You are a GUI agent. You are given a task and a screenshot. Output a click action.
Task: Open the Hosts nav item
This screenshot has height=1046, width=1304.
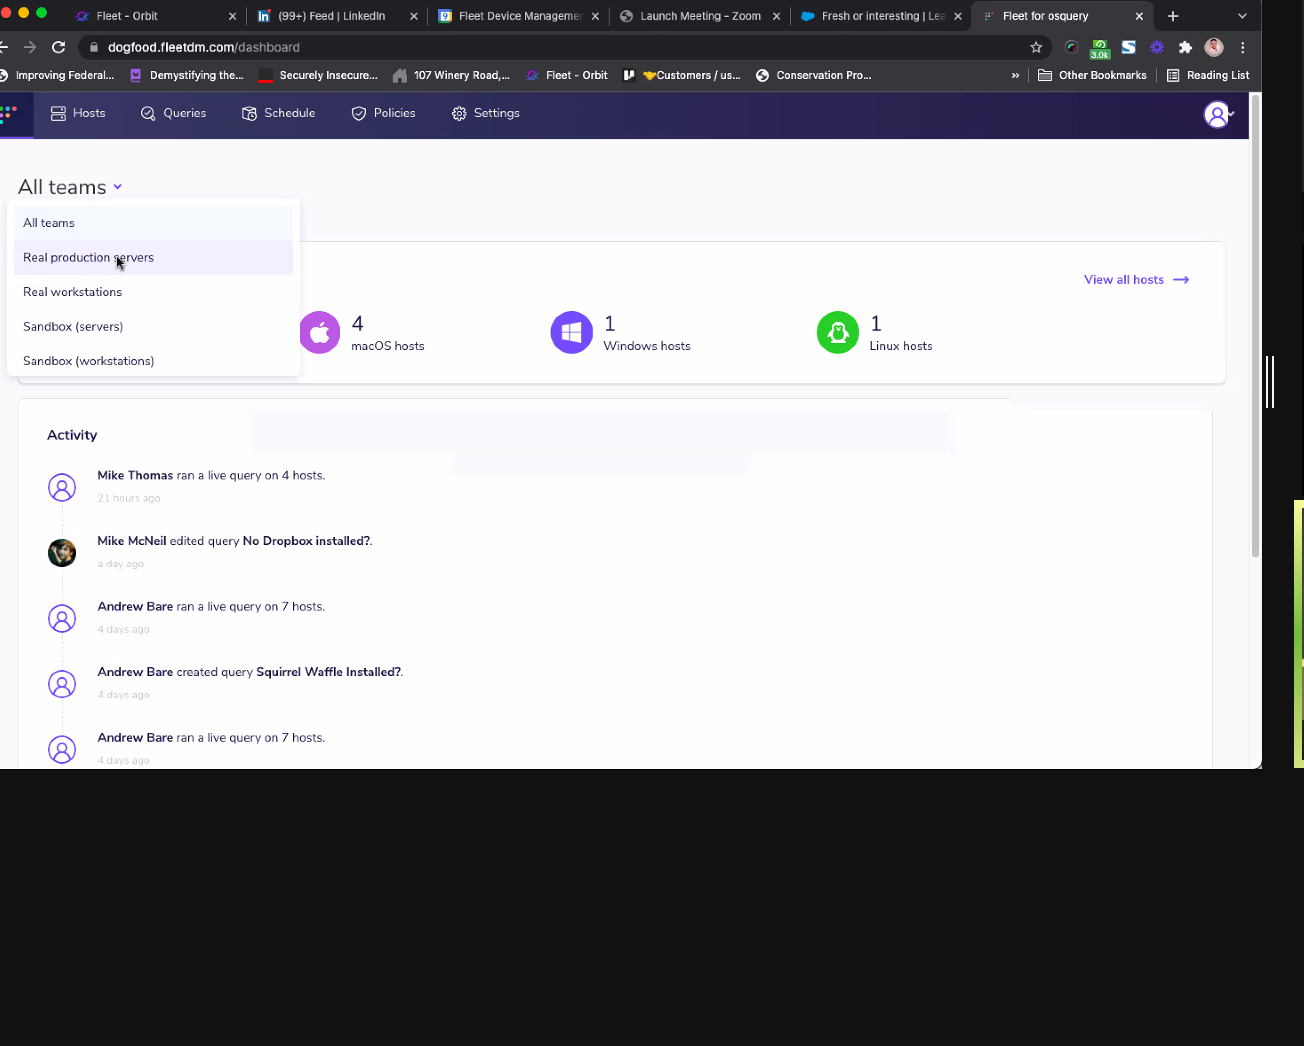pyautogui.click(x=78, y=113)
